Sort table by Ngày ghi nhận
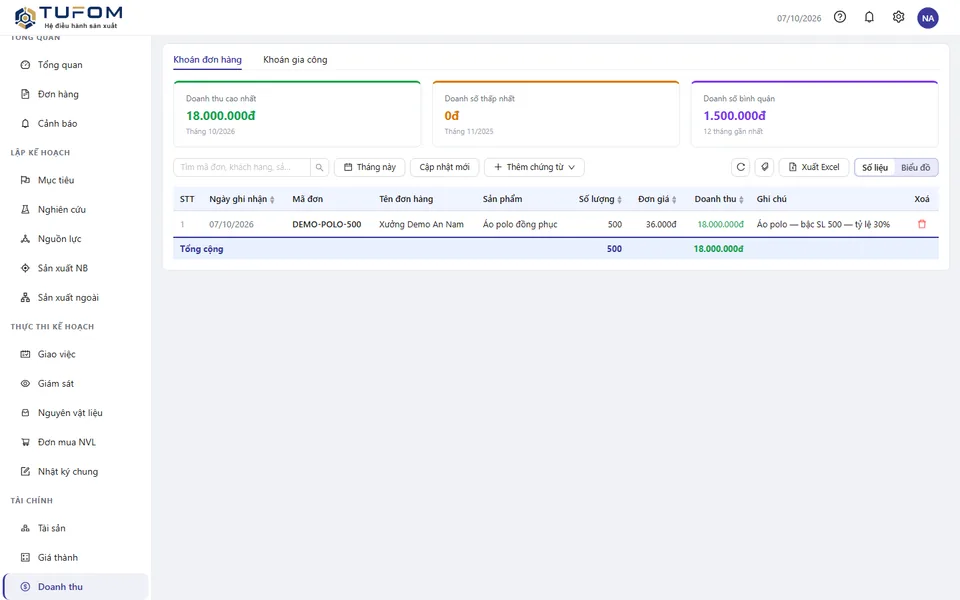The image size is (960, 600). tap(242, 199)
